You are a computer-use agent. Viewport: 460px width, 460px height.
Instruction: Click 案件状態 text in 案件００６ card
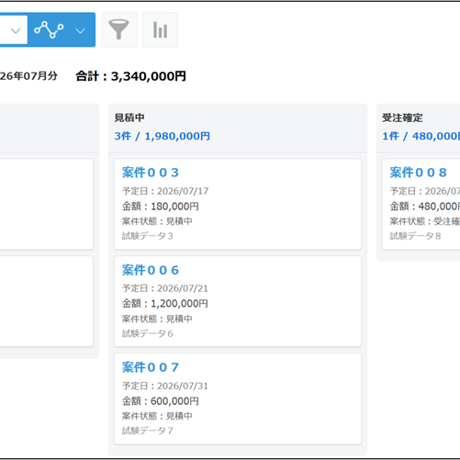tap(157, 319)
